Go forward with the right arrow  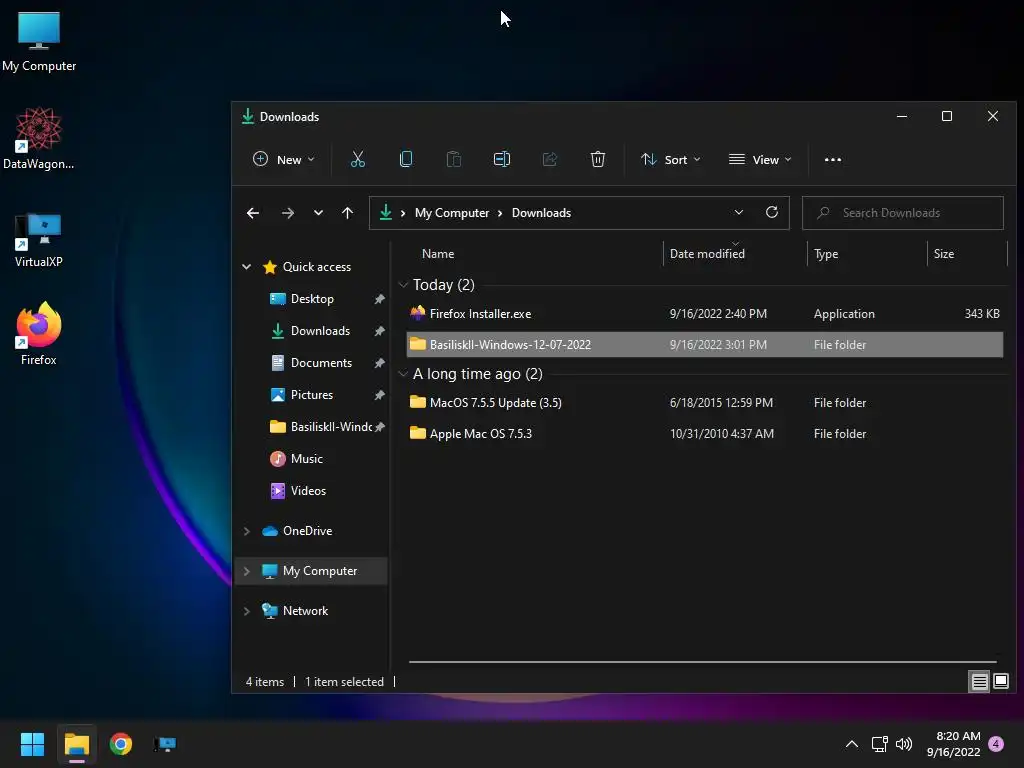click(287, 213)
